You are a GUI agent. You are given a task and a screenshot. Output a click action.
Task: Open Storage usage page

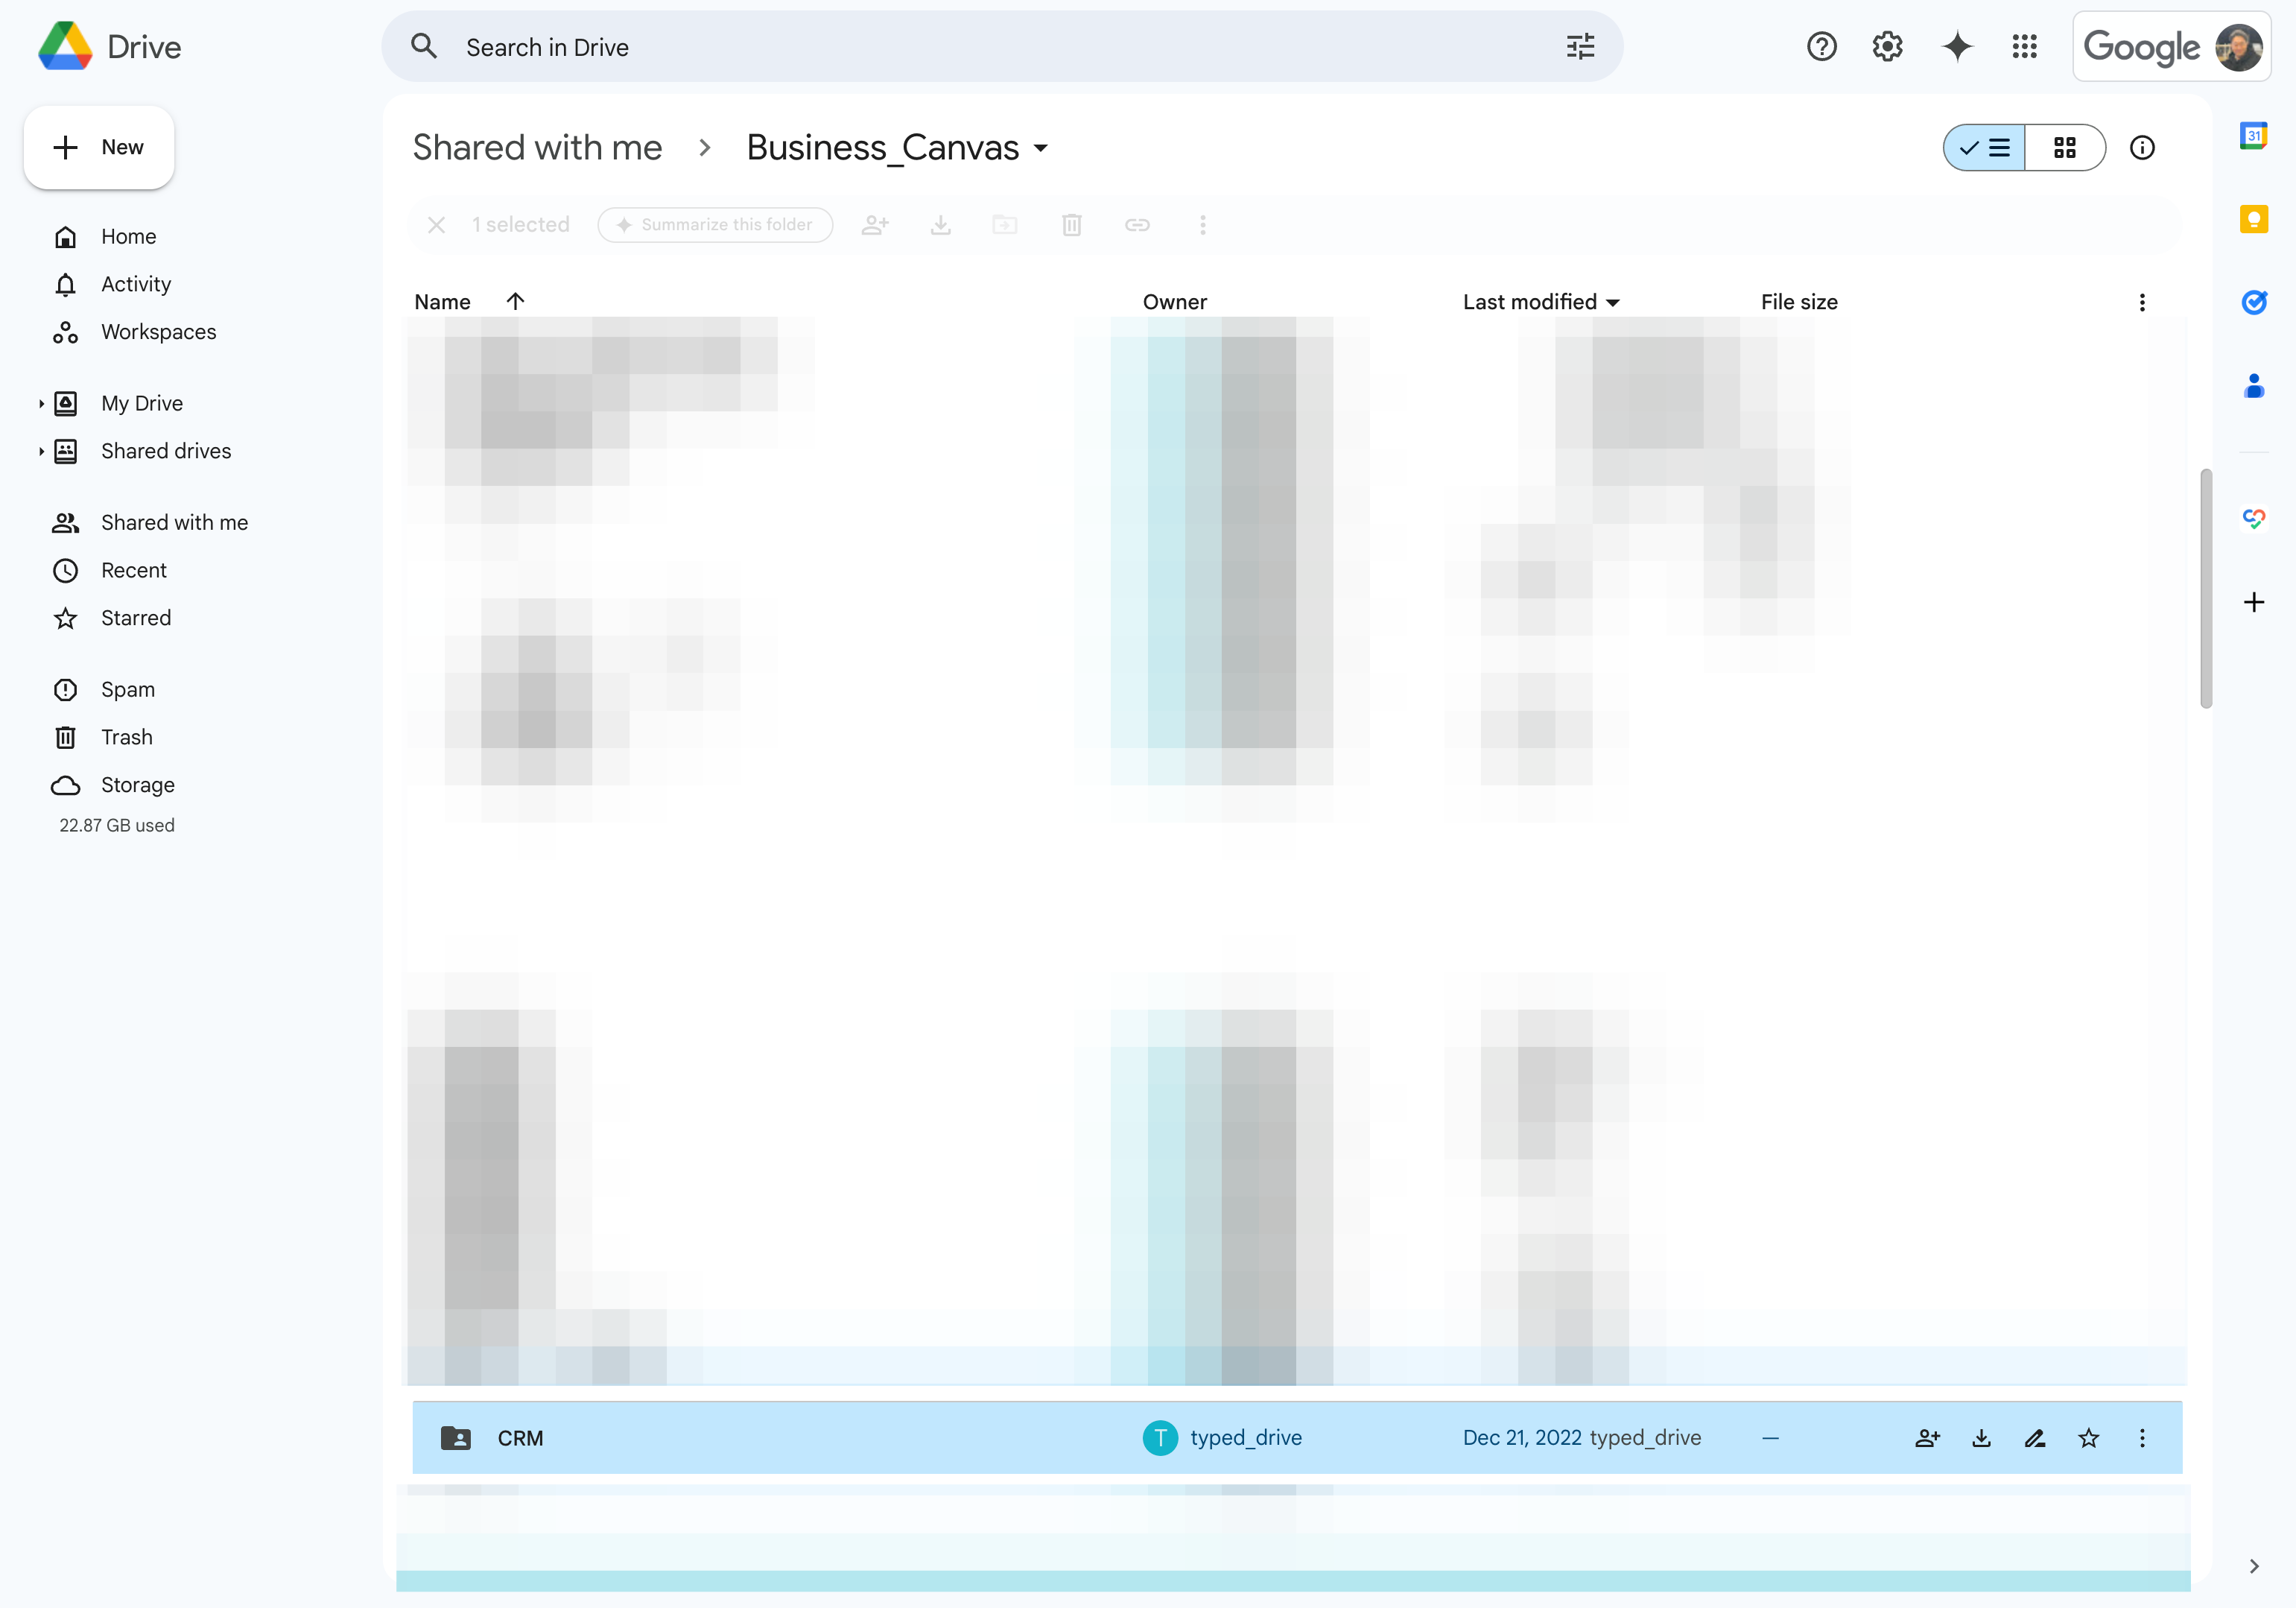point(137,785)
